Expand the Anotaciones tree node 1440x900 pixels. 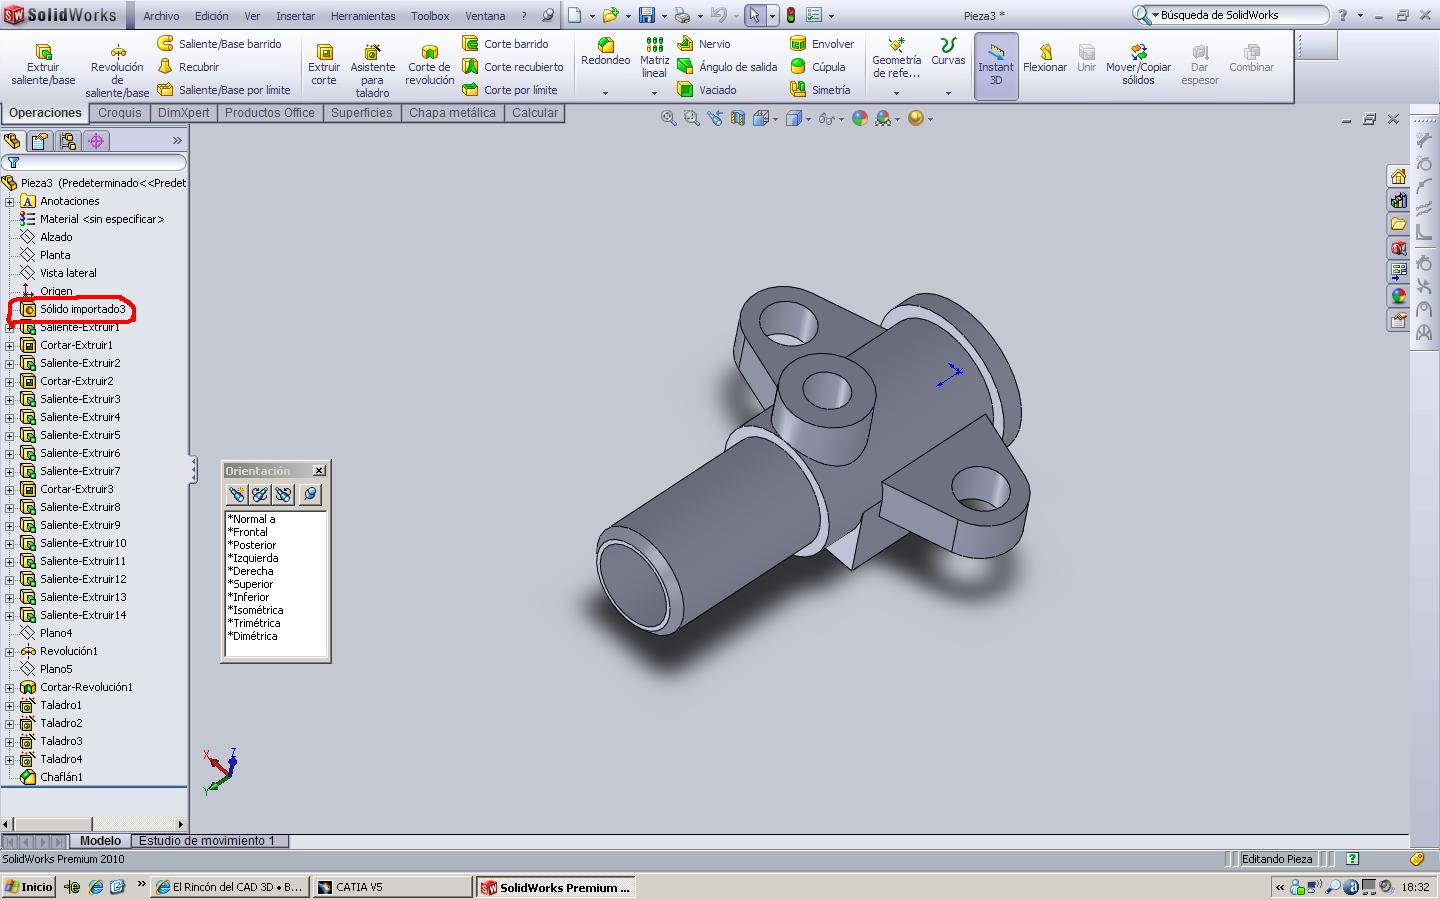click(10, 202)
